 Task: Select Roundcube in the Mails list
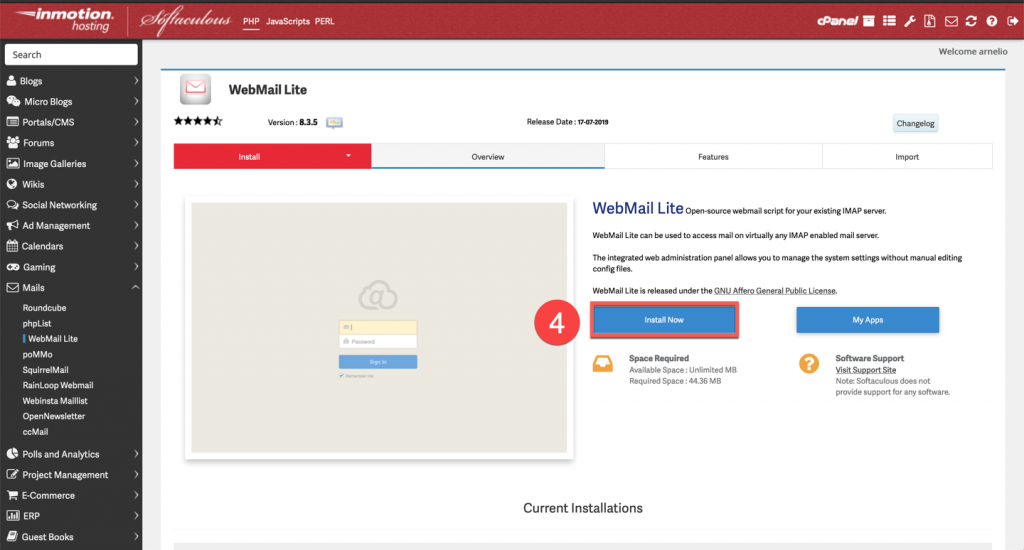44,308
